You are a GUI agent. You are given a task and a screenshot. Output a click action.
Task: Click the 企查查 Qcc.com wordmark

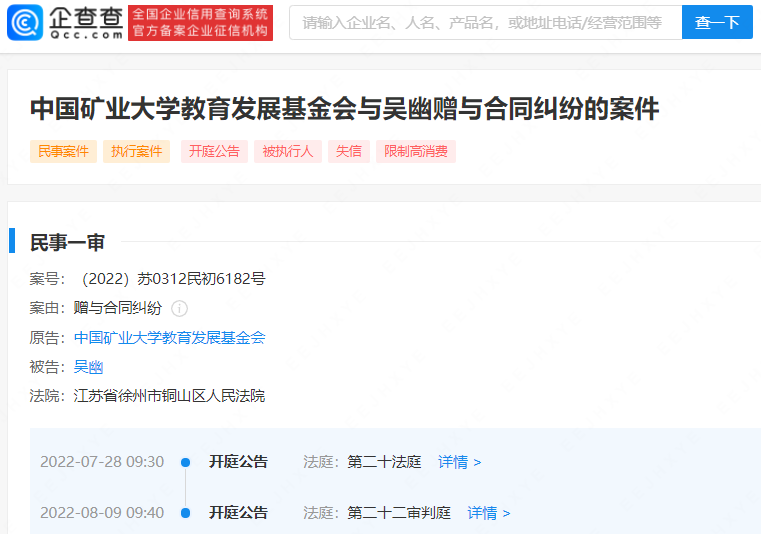[x=86, y=23]
